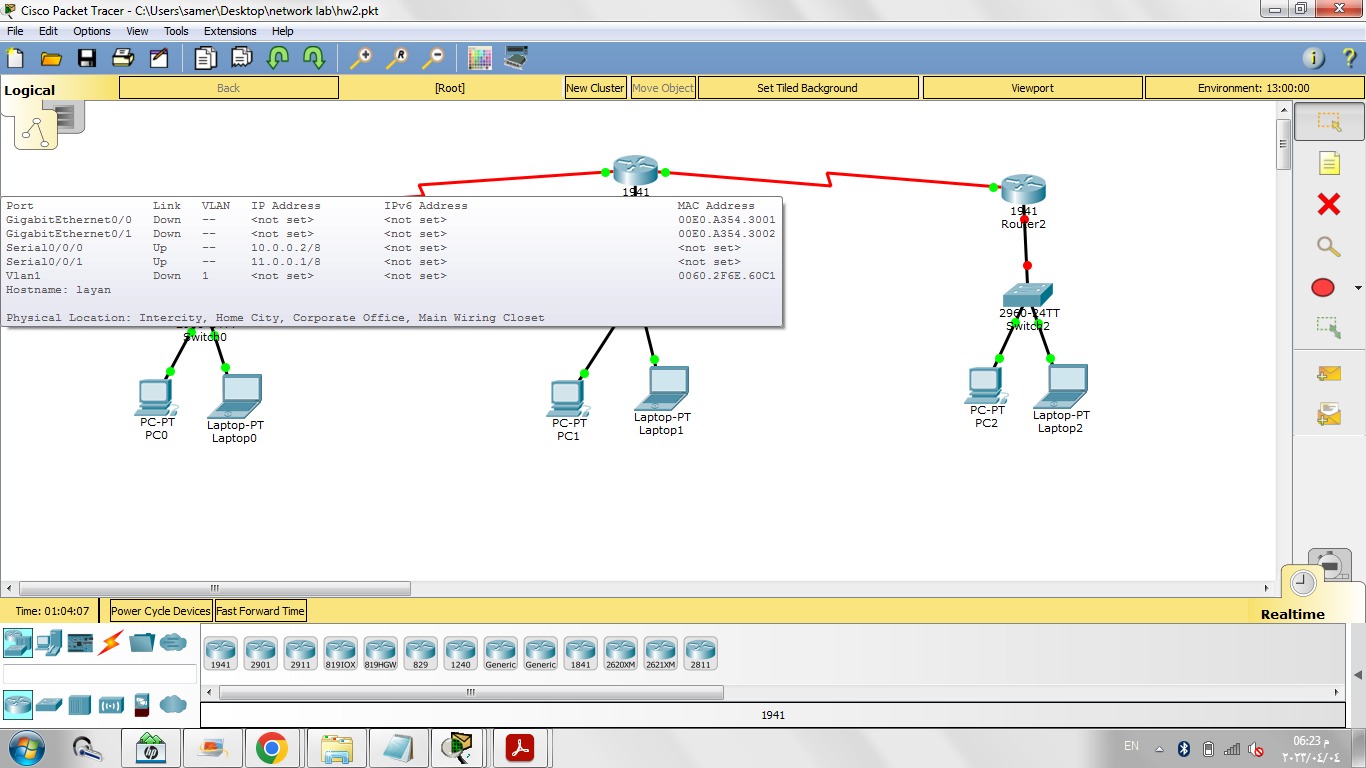Save the current network with the floppy icon
This screenshot has width=1366, height=768.
click(87, 58)
